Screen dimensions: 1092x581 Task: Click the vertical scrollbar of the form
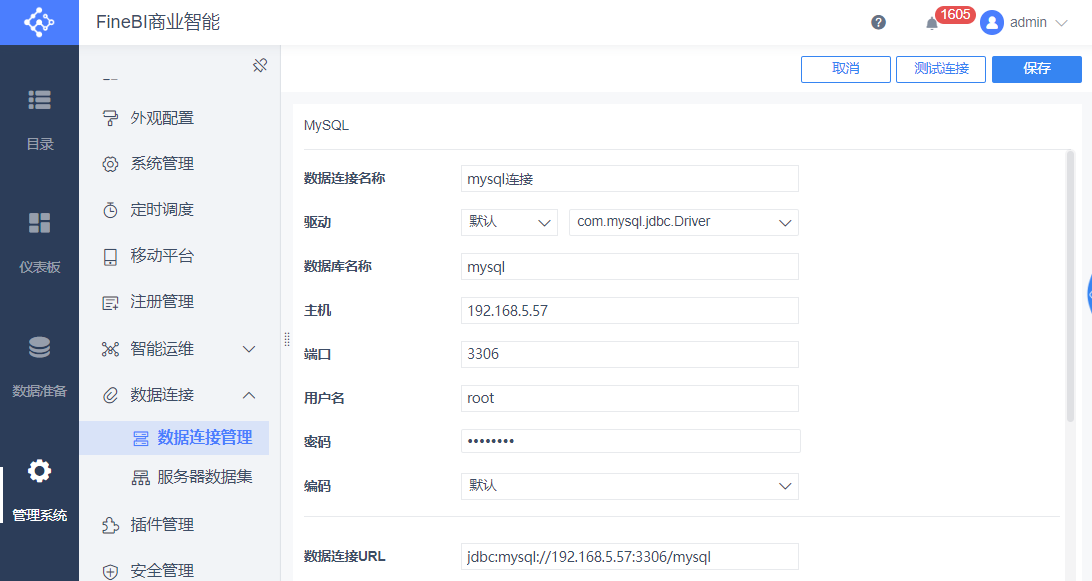[x=1070, y=287]
